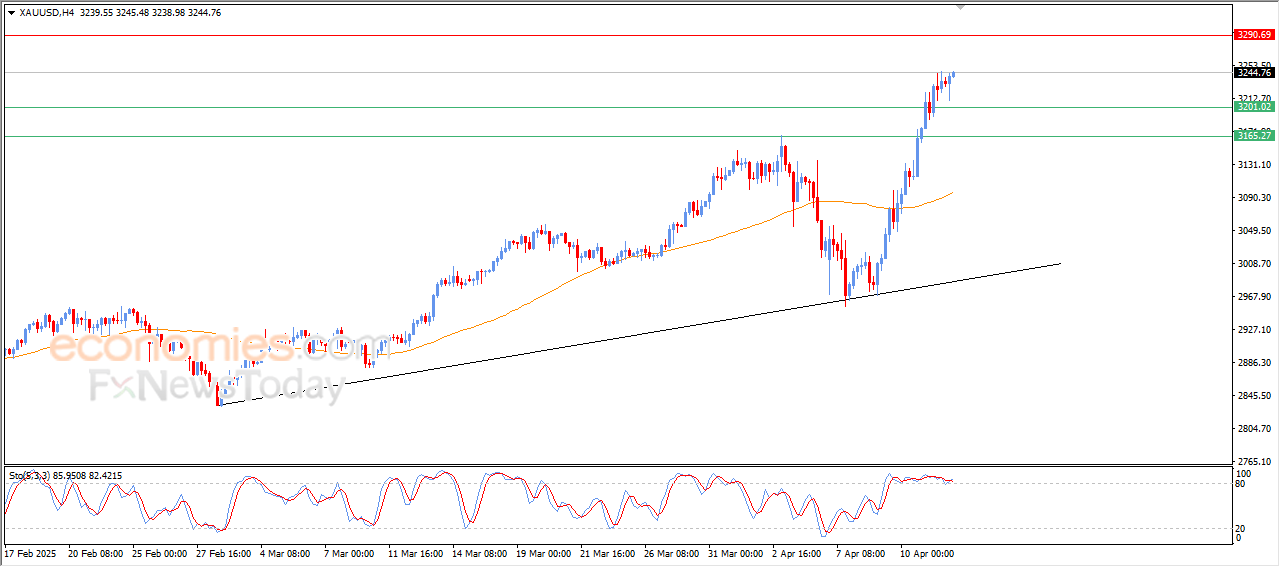Click the 2967.90 price axis value
1280x567 pixels.
[x=1254, y=297]
